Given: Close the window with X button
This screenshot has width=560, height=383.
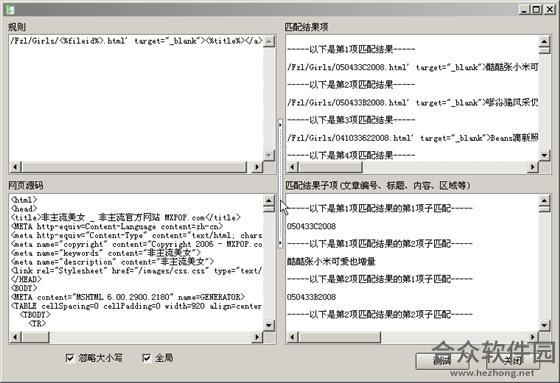Looking at the screenshot, I should click(549, 10).
